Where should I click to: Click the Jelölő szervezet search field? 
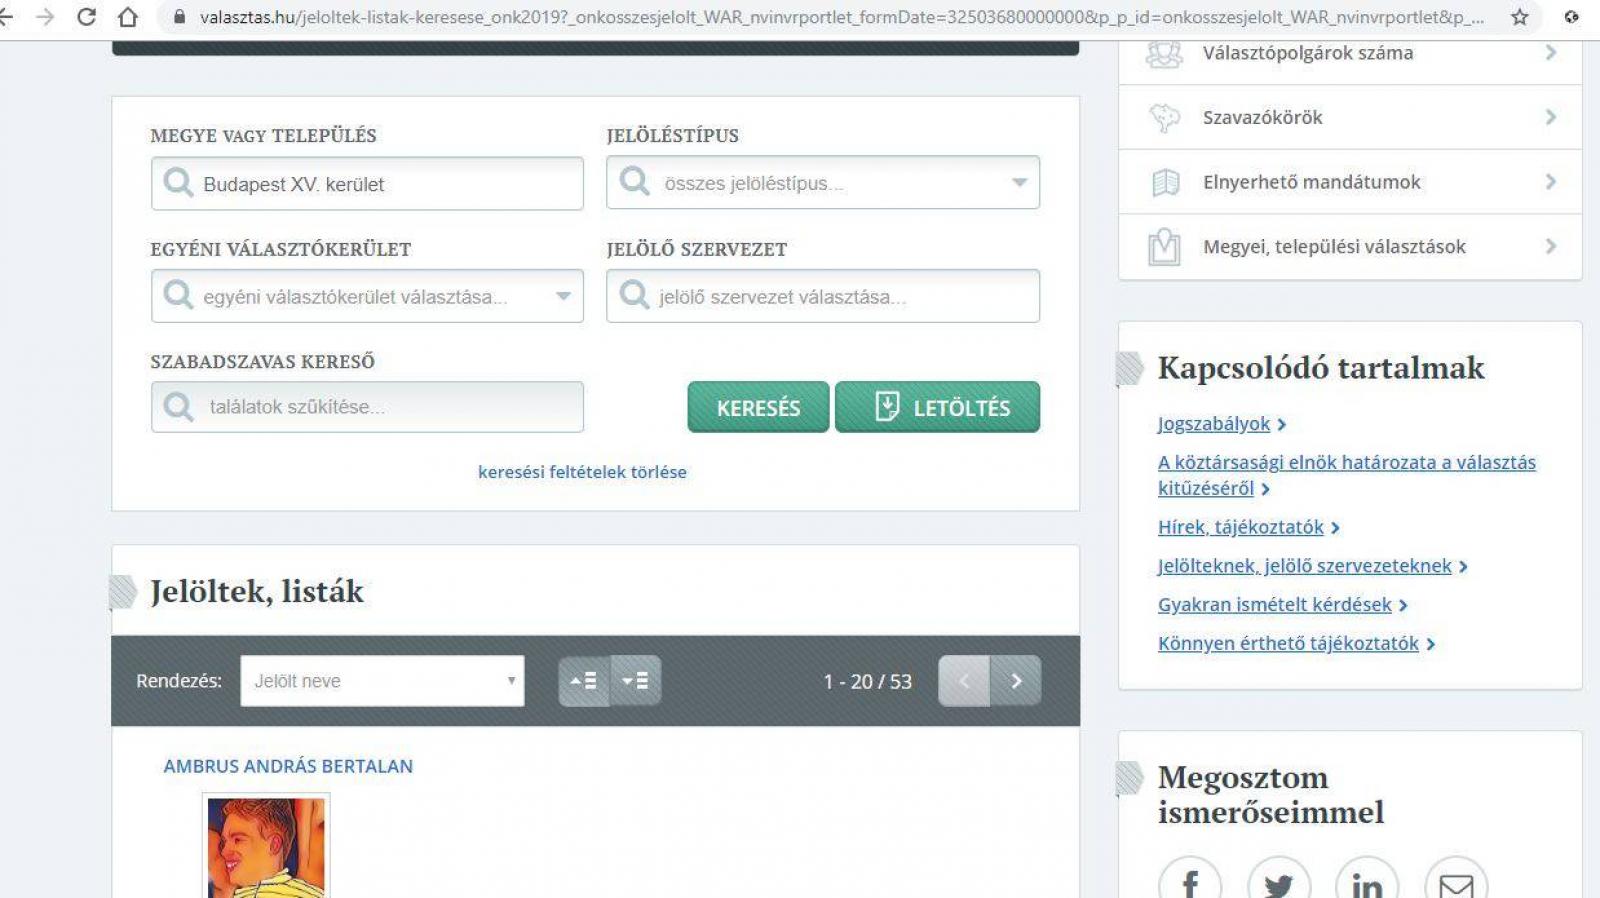(823, 296)
